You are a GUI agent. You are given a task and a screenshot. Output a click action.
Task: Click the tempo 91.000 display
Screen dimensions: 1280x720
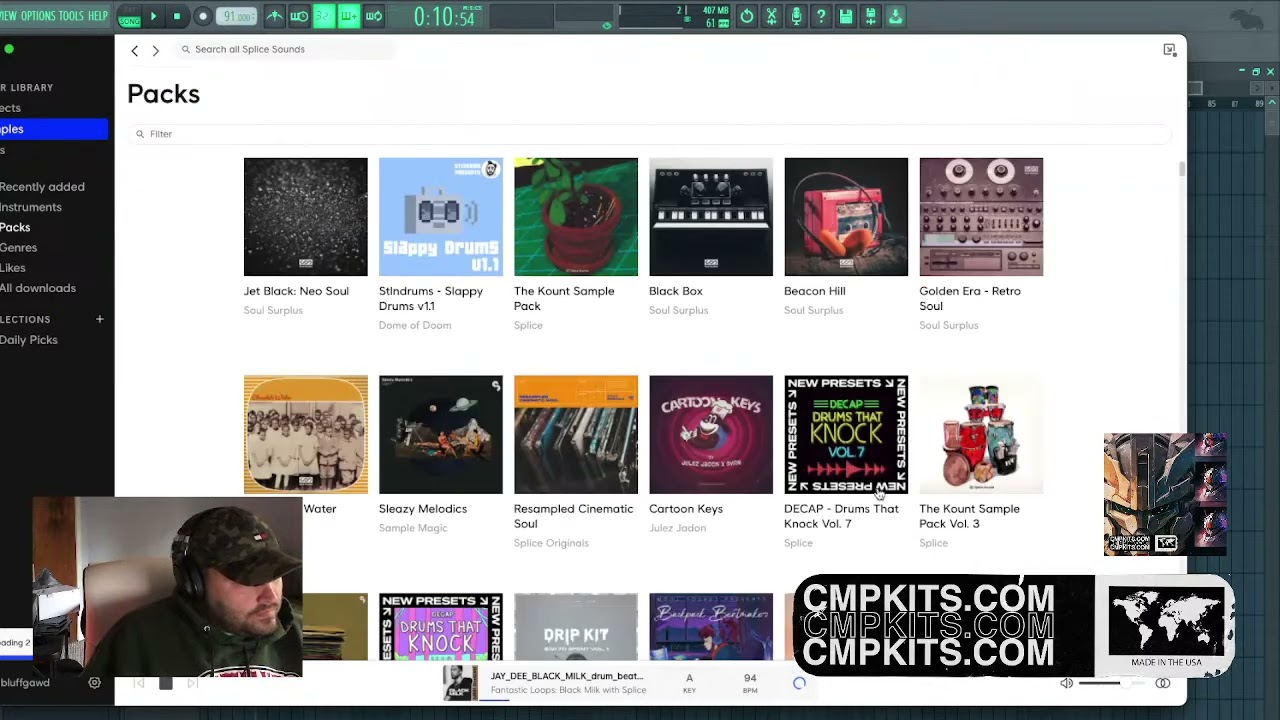click(x=237, y=17)
